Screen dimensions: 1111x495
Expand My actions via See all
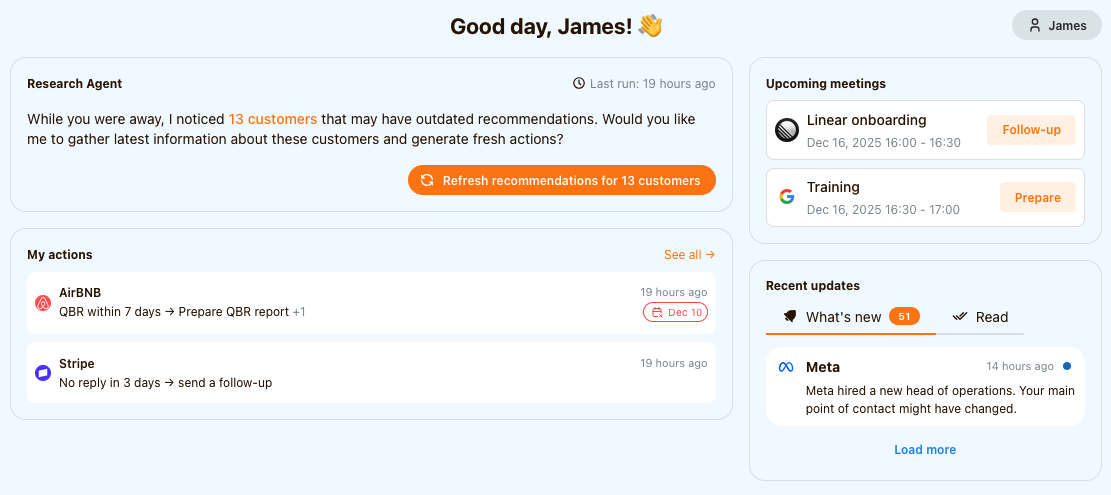click(x=689, y=255)
